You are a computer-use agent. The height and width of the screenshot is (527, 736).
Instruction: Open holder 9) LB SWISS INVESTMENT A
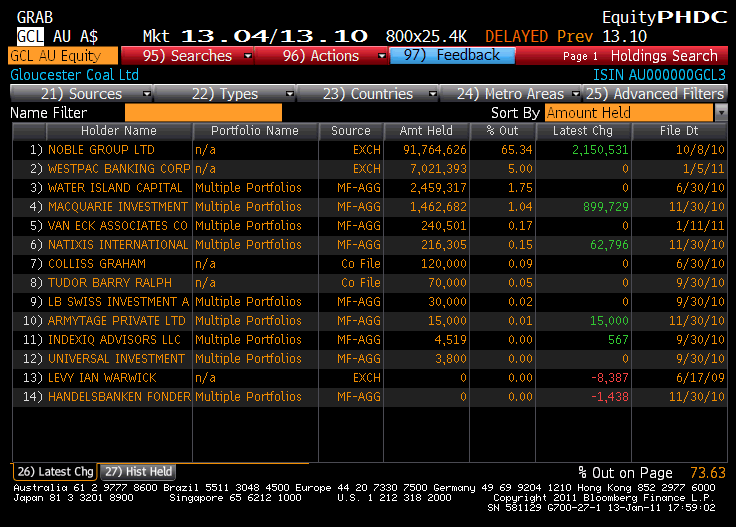point(119,302)
